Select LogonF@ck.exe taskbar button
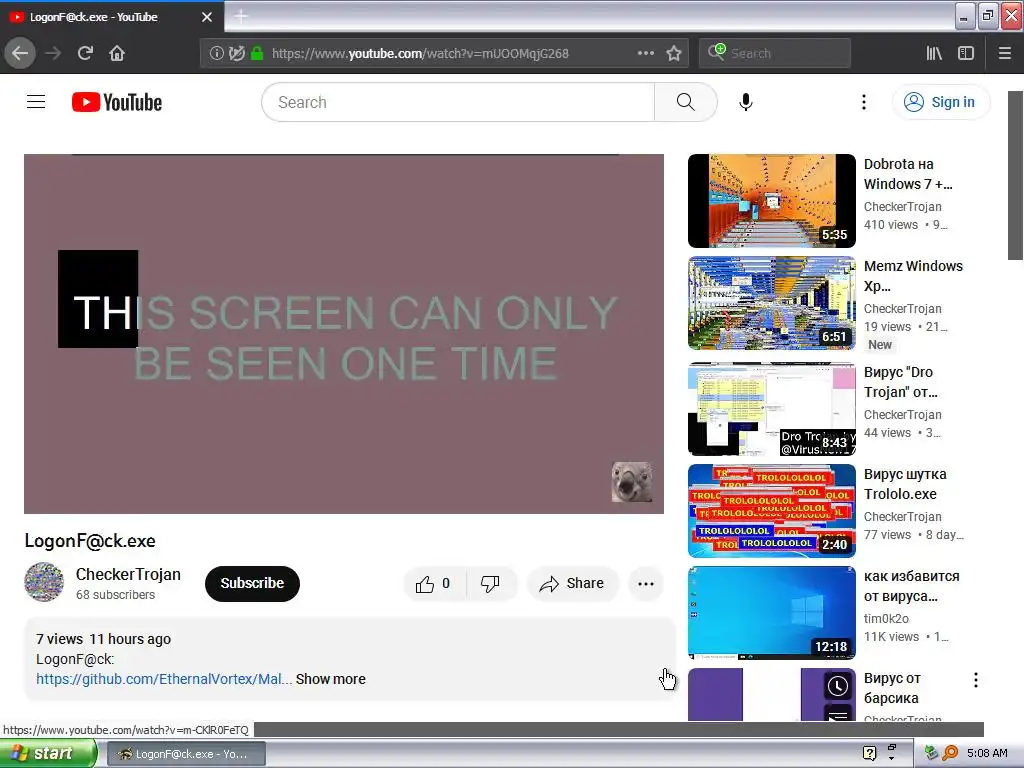This screenshot has height=768, width=1024. (x=185, y=754)
